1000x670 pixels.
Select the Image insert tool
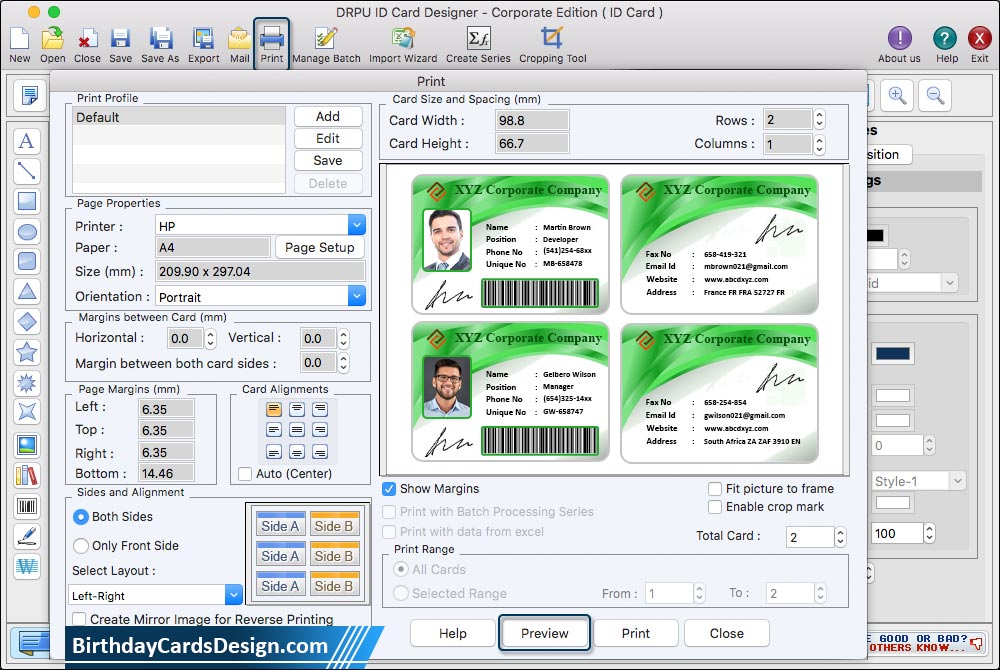click(x=27, y=445)
